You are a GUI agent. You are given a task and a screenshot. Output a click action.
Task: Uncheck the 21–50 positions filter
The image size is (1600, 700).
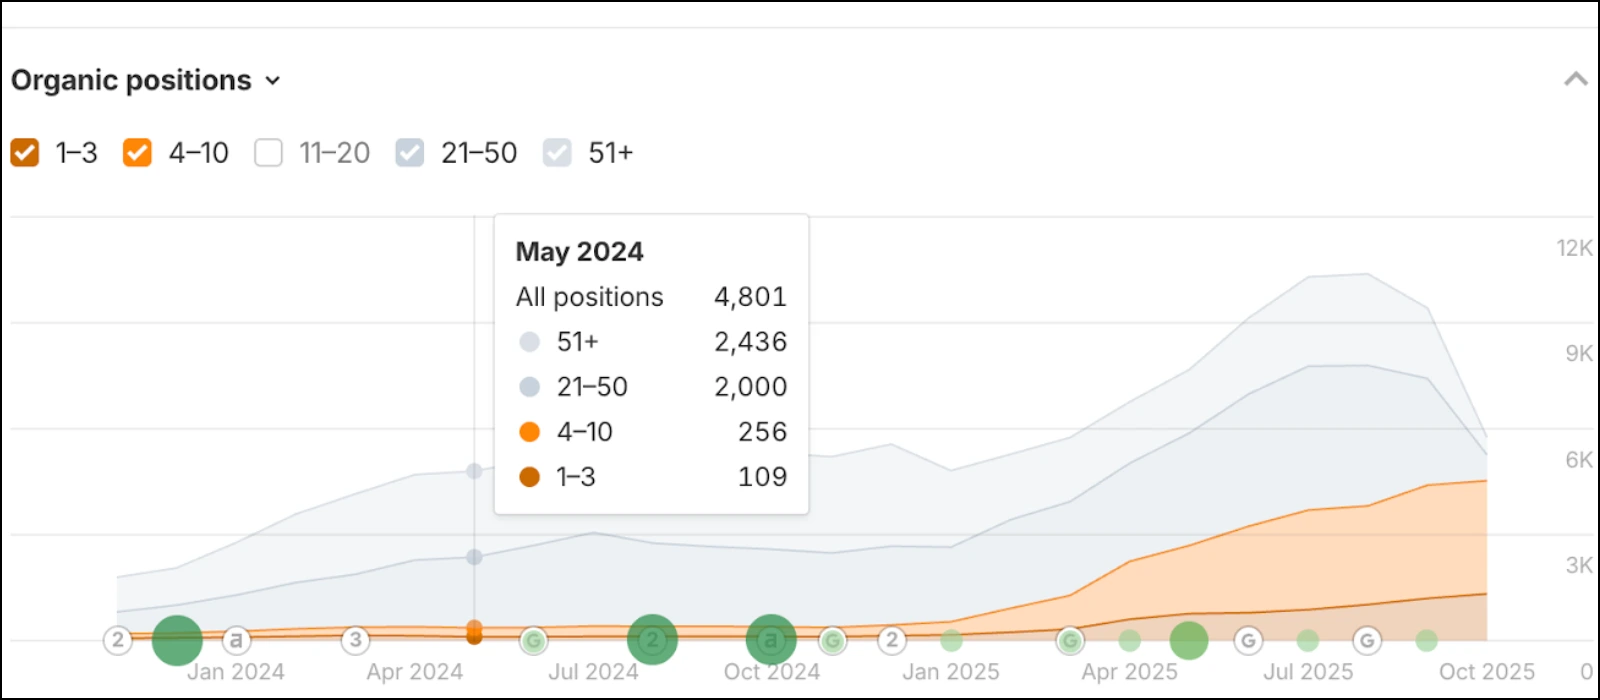point(410,152)
